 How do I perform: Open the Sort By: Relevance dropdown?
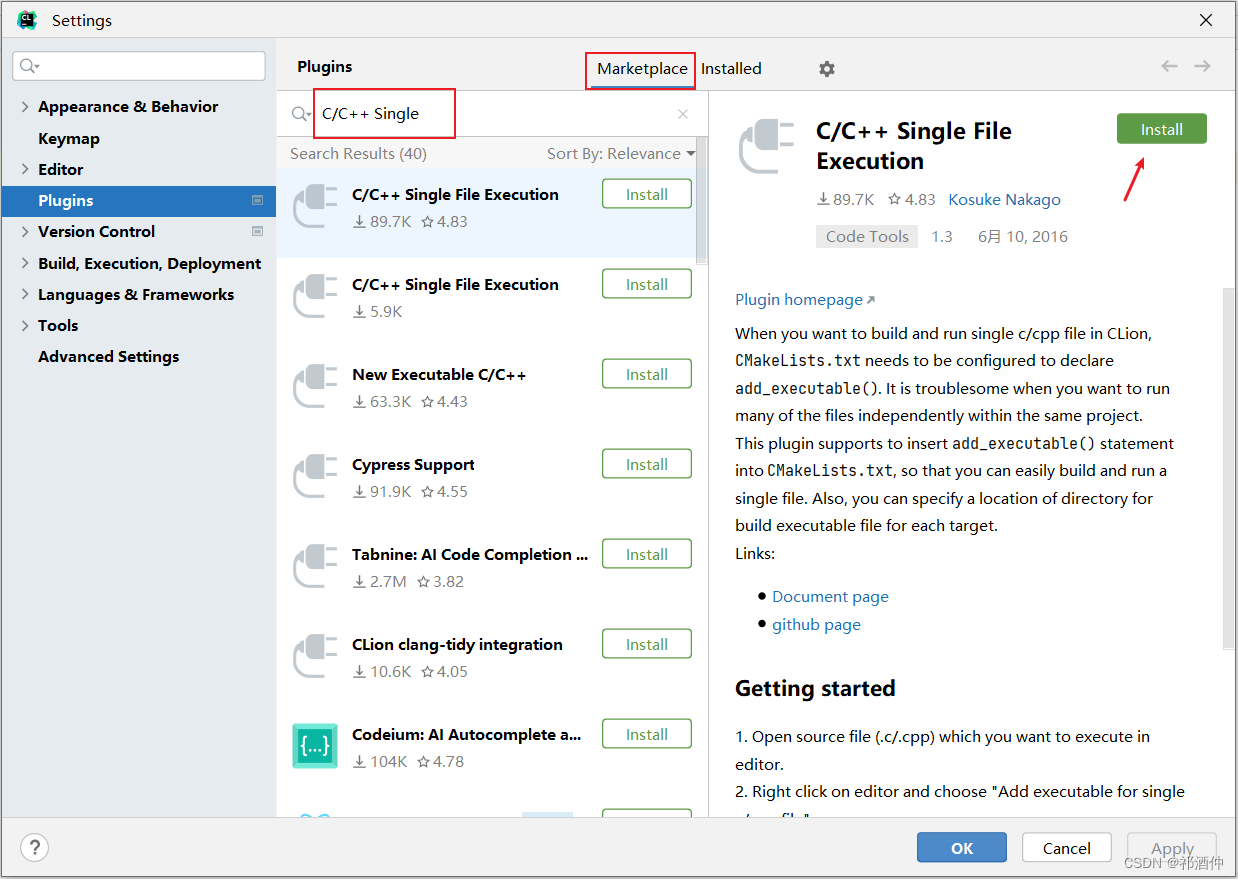(621, 154)
